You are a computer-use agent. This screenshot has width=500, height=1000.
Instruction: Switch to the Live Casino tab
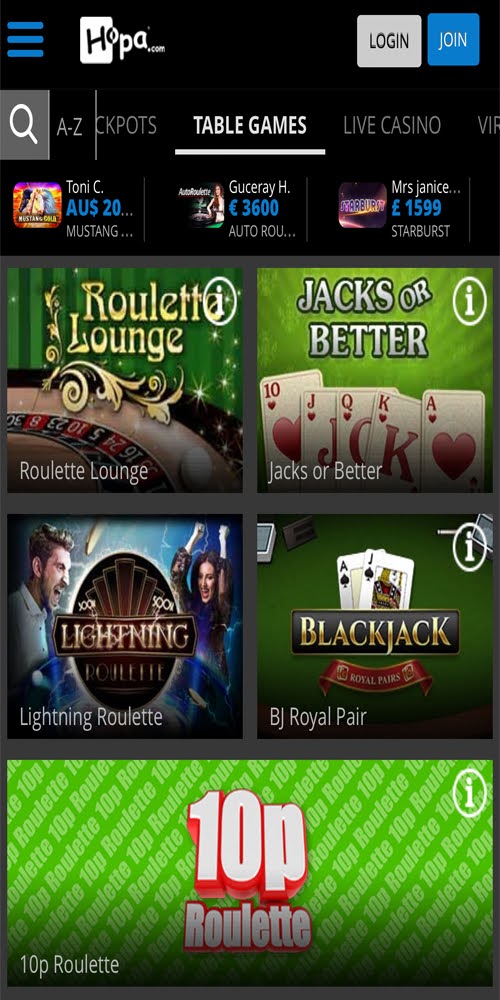coord(392,126)
